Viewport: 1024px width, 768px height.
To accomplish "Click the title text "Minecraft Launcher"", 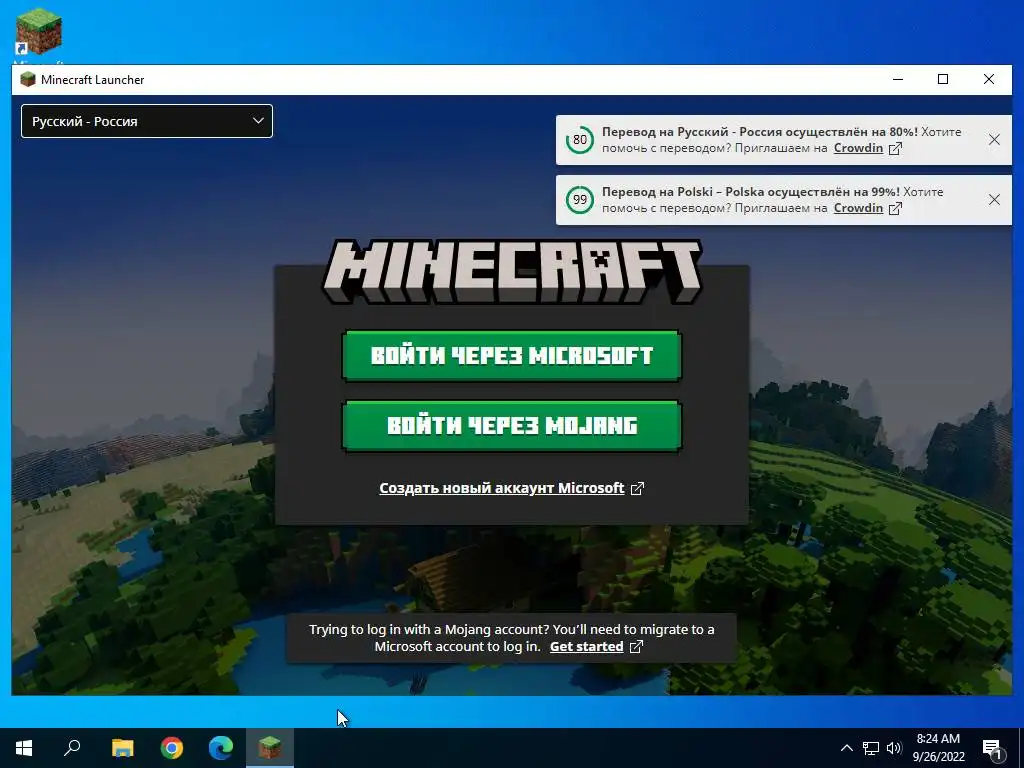I will (x=93, y=80).
